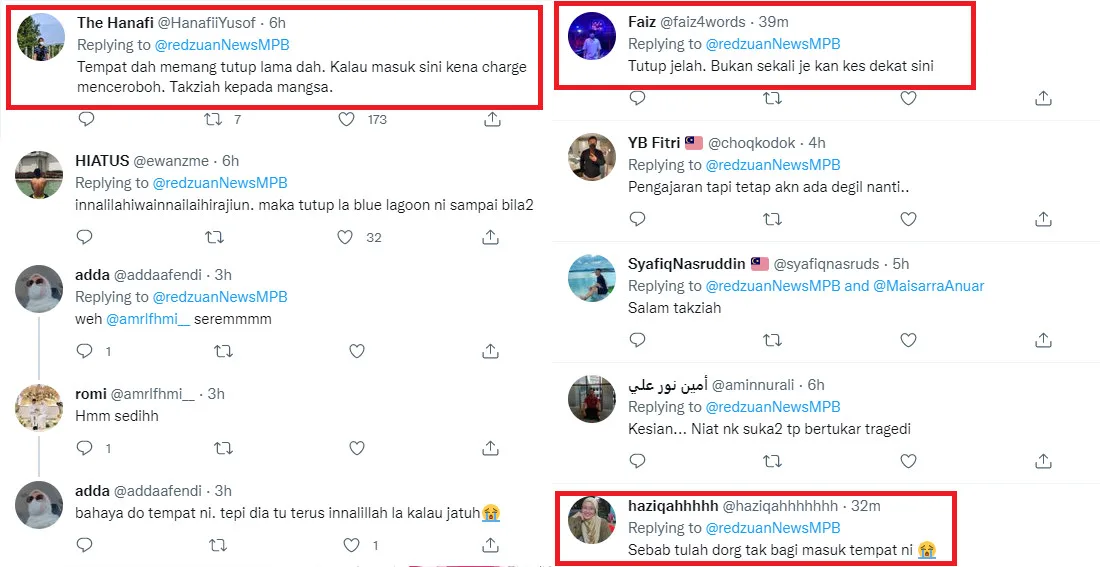Like adda's 'bahaya do tempat ni' tweet
The image size is (1100, 567).
[351, 545]
